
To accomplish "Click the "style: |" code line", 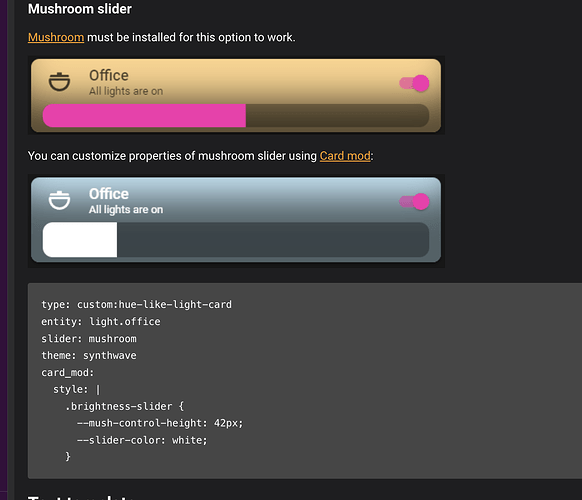I will [76, 389].
